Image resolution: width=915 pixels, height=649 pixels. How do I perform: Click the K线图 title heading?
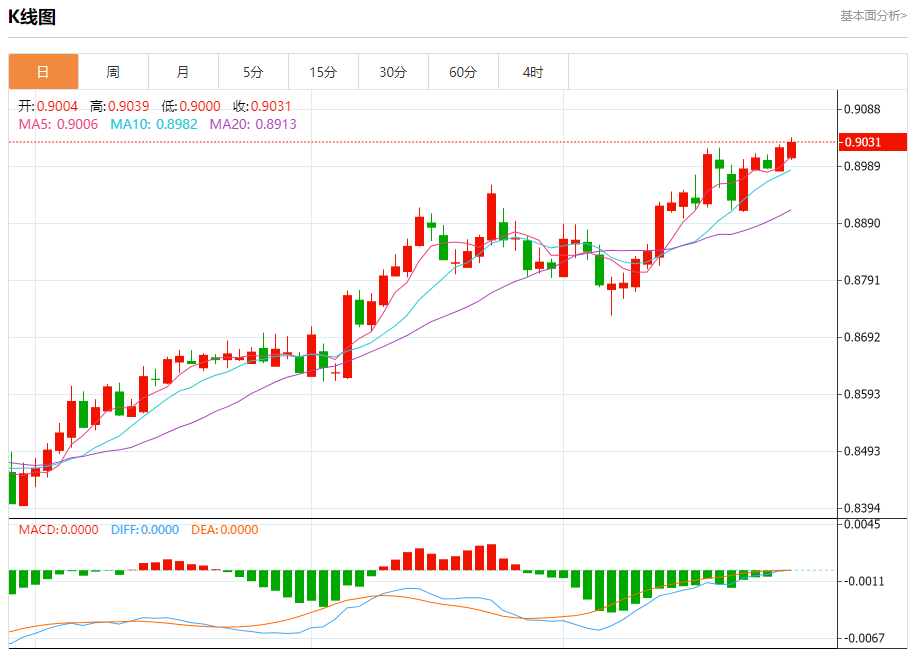point(32,17)
